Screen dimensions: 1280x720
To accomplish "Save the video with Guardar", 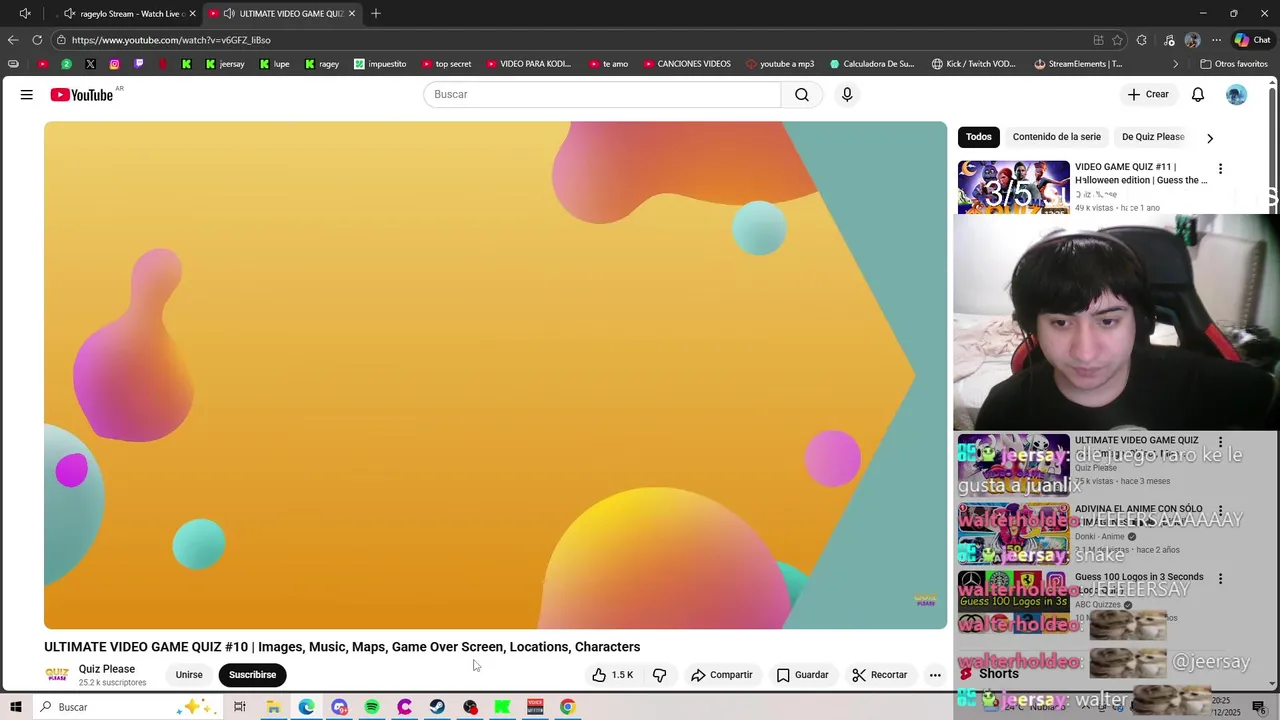I will 802,675.
